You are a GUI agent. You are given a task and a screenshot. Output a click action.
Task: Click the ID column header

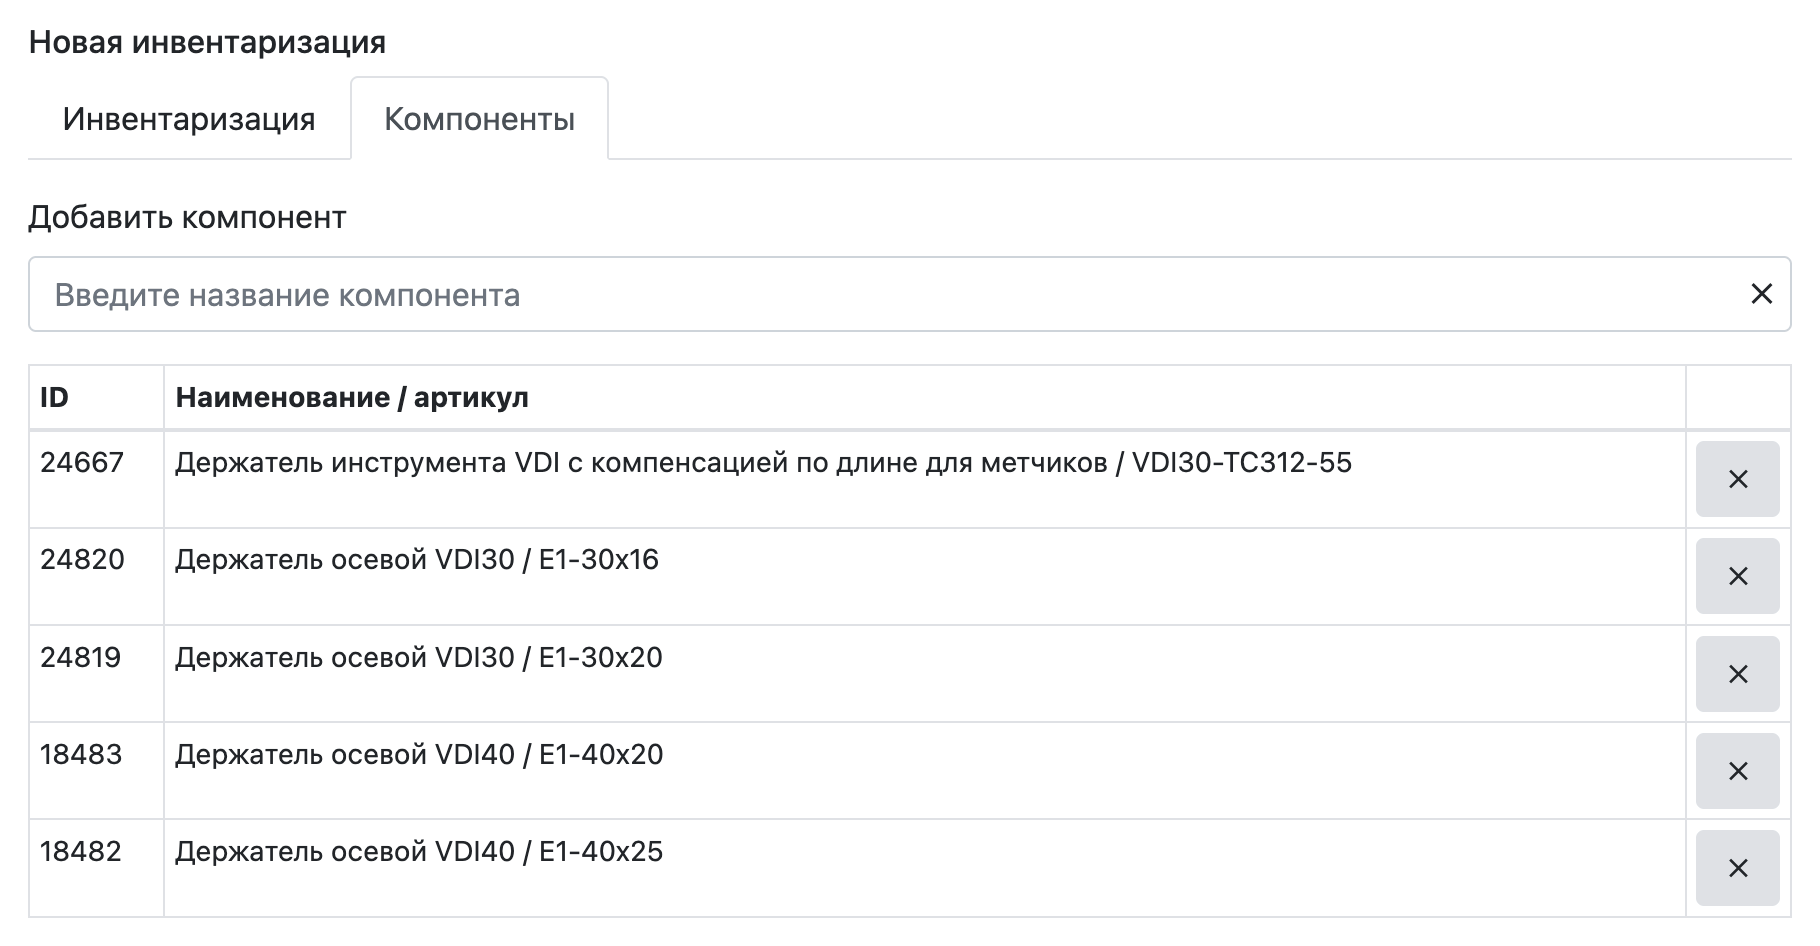pos(55,398)
